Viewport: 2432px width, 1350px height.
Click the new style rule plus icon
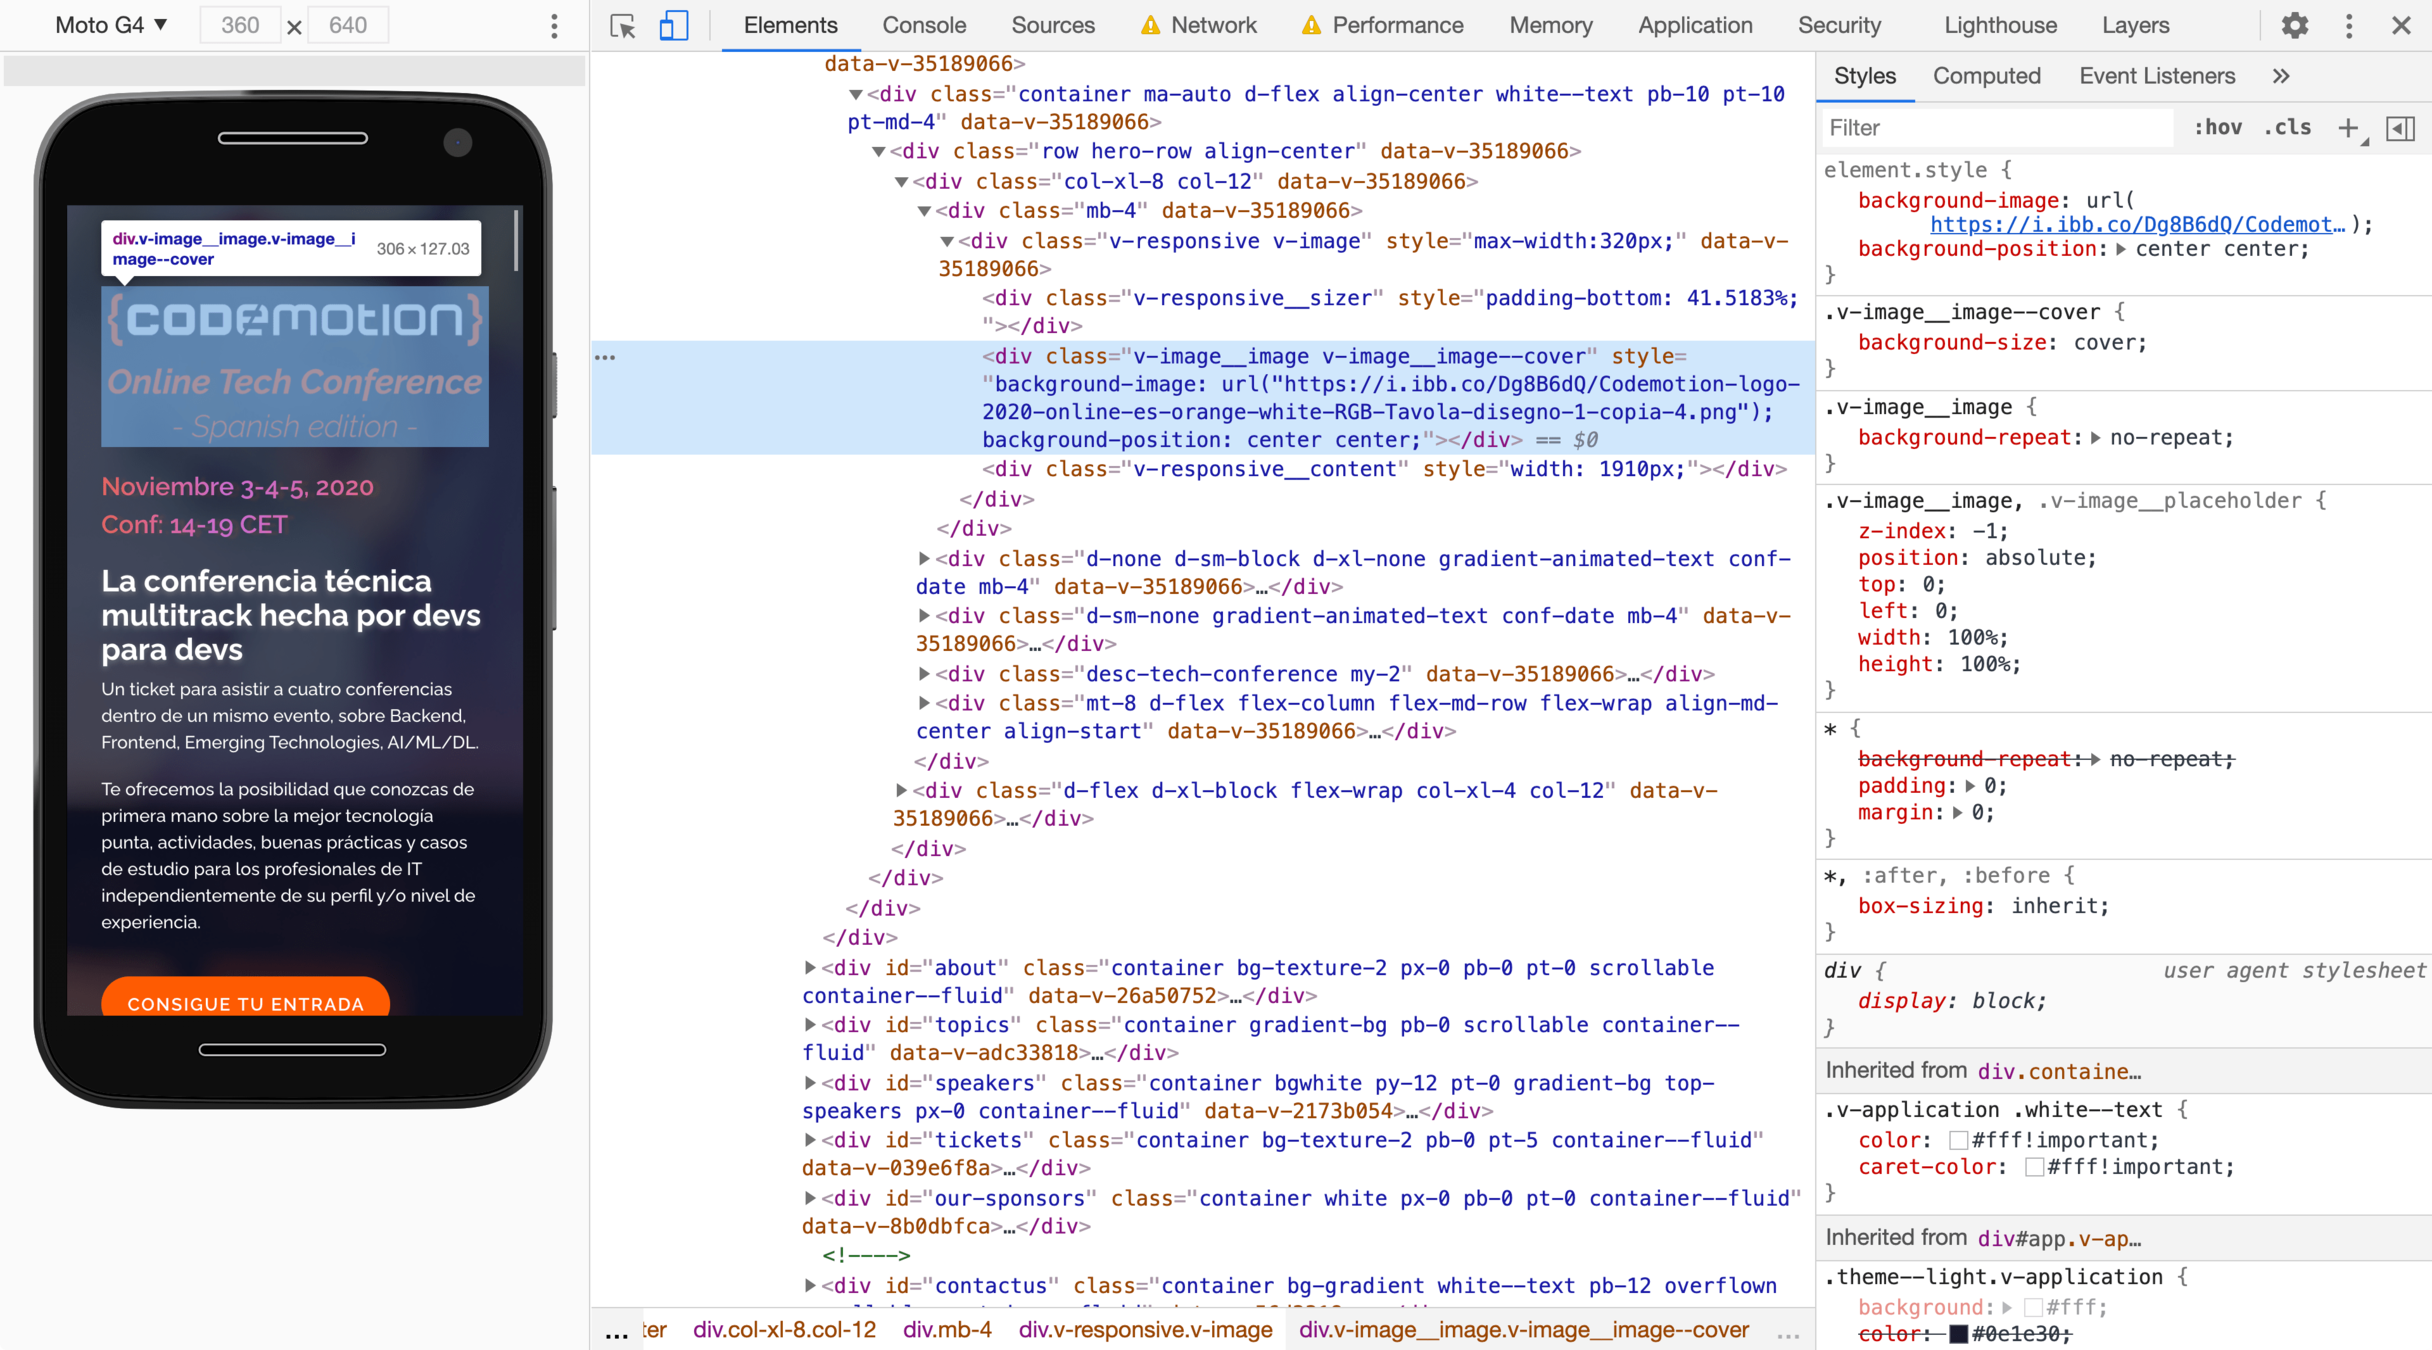(x=2349, y=128)
